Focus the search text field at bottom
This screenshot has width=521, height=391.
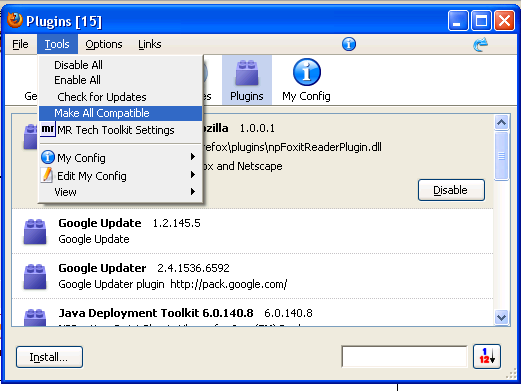[x=404, y=357]
